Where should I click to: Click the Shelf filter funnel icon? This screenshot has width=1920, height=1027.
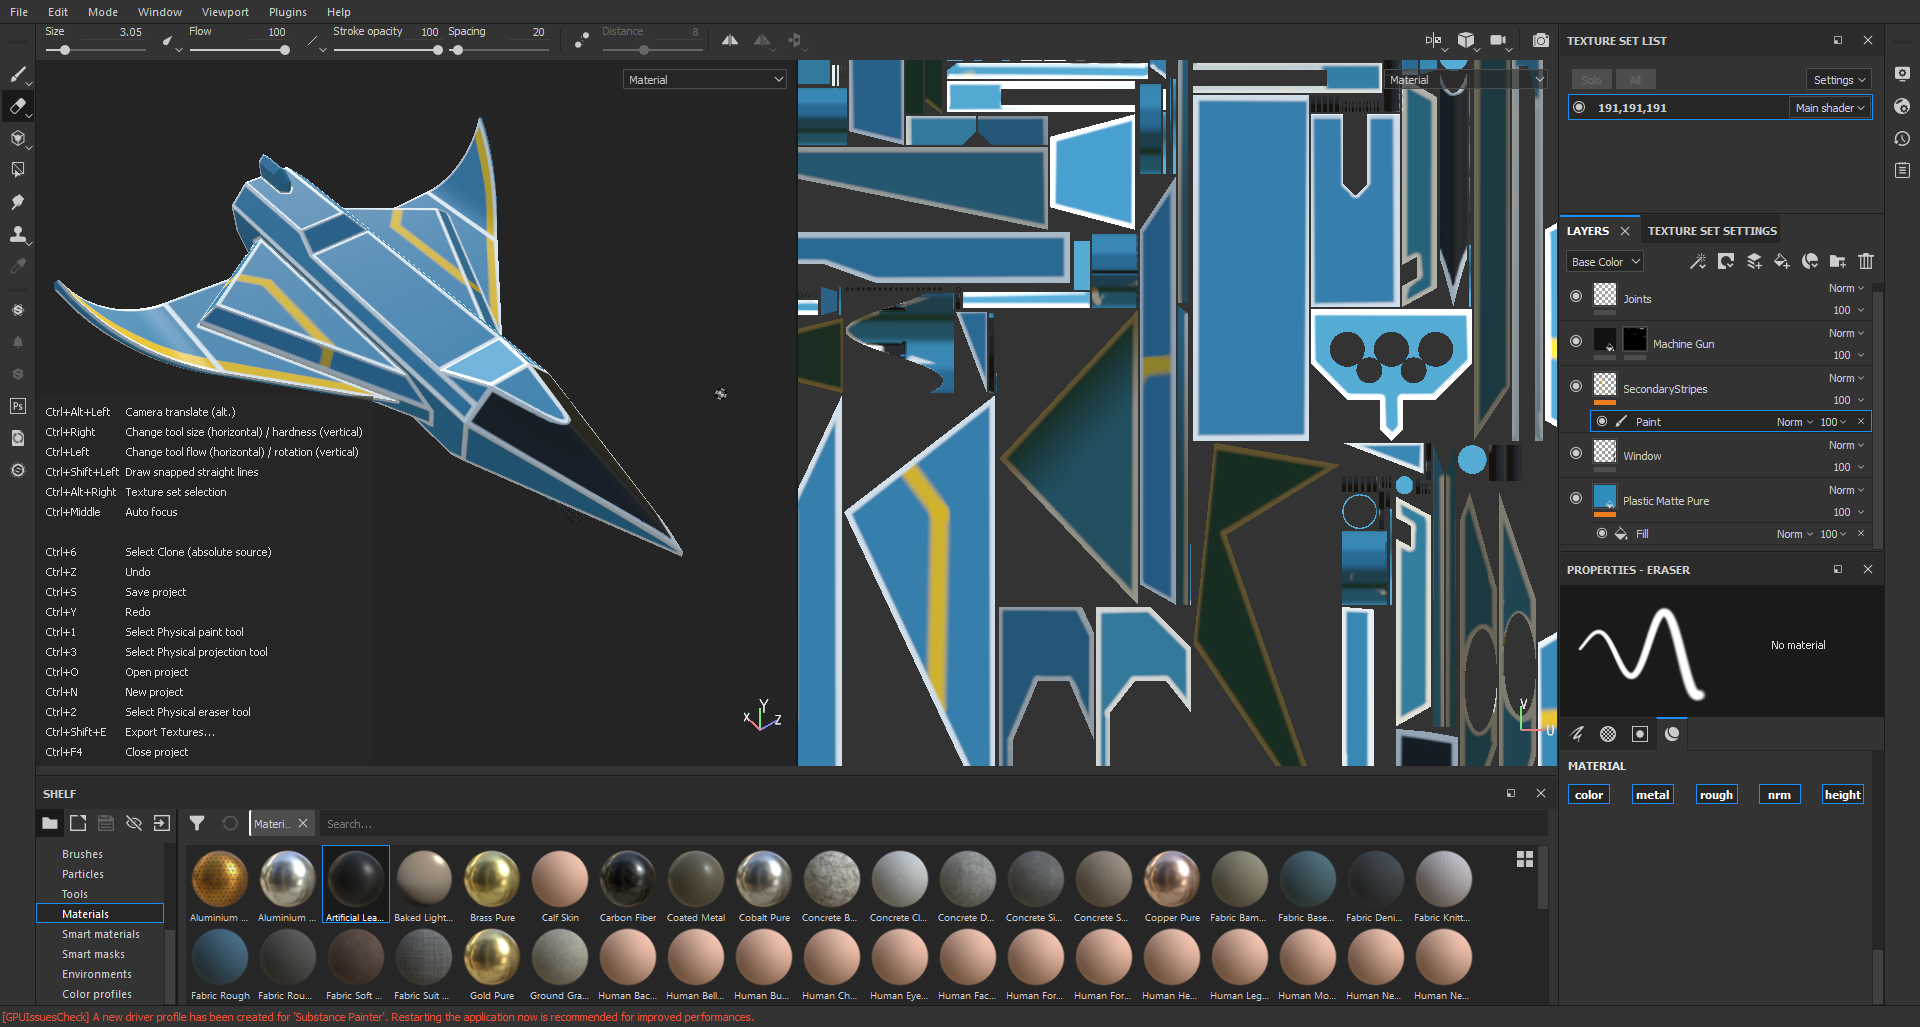click(197, 823)
